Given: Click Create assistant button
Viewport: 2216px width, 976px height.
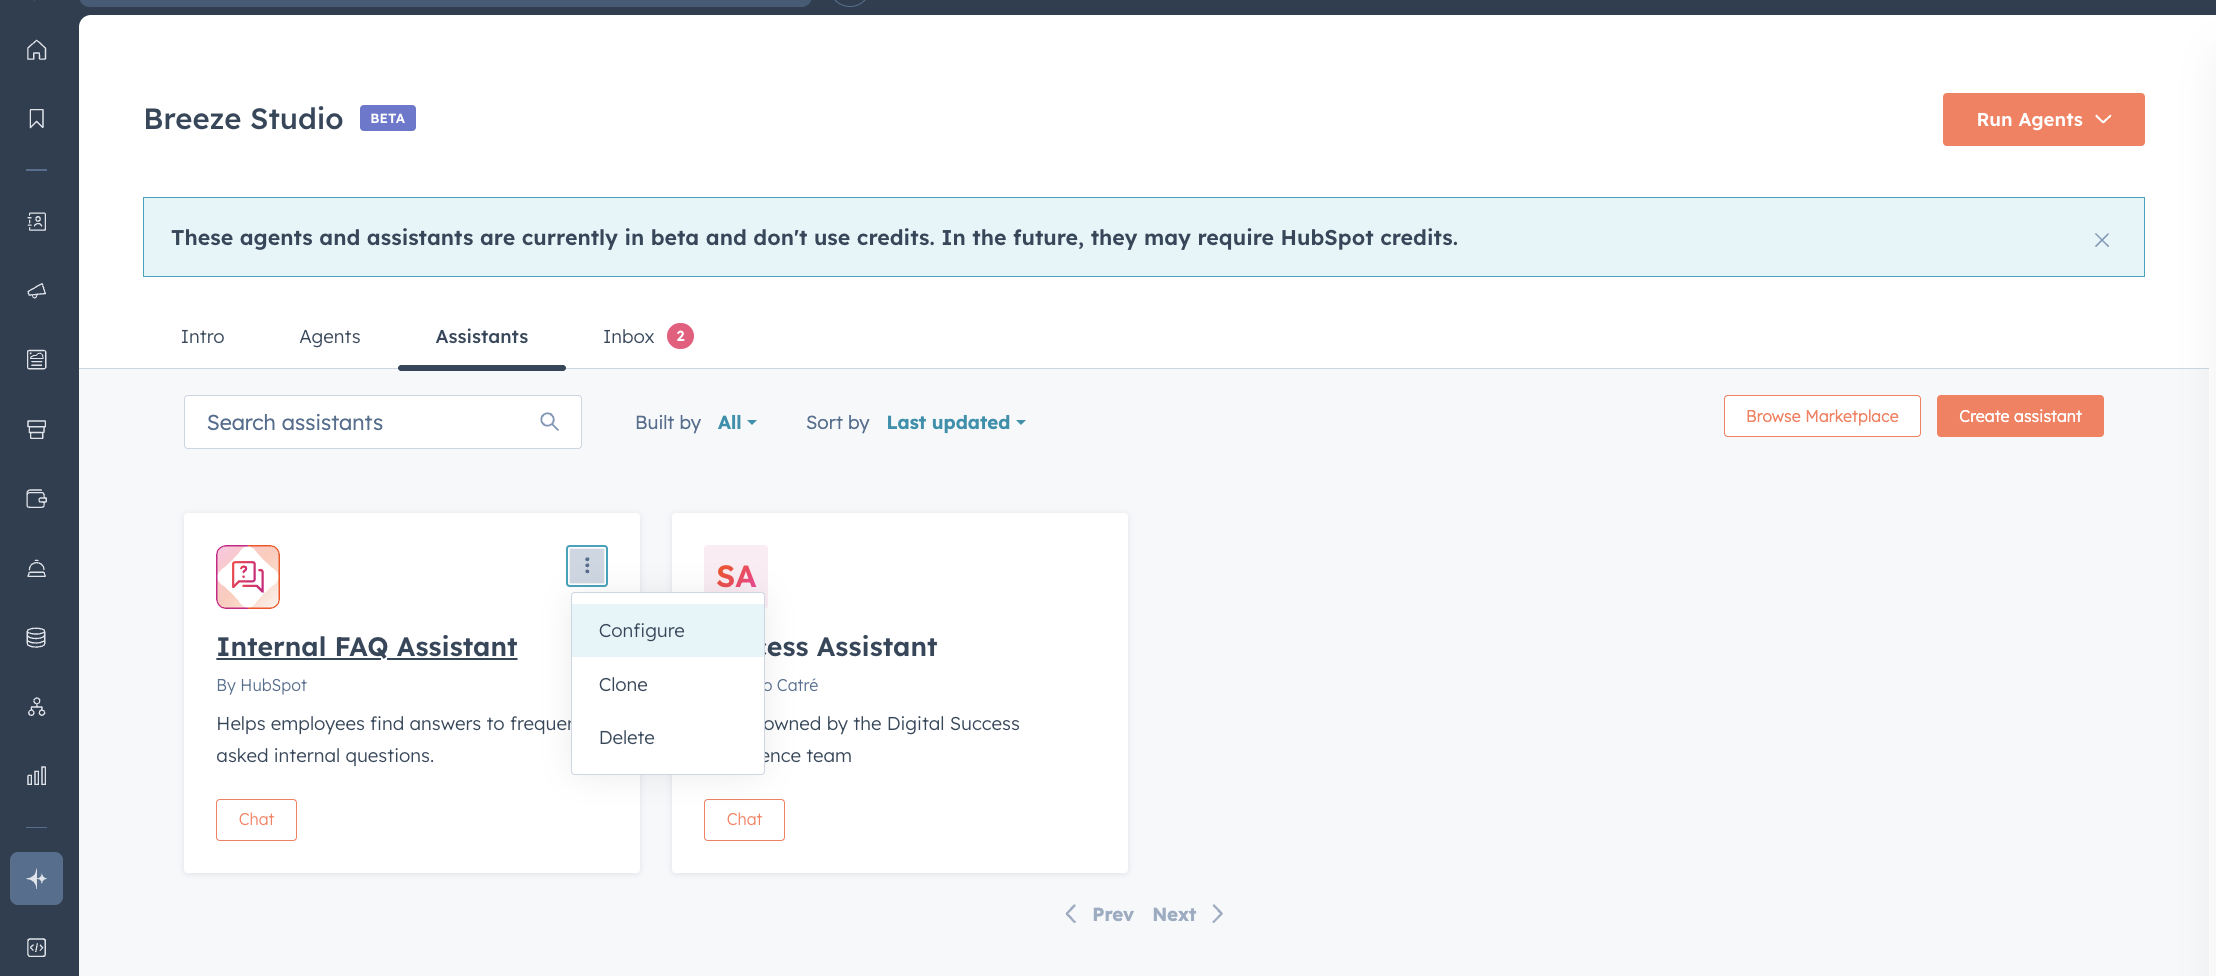Looking at the screenshot, I should tap(2020, 416).
